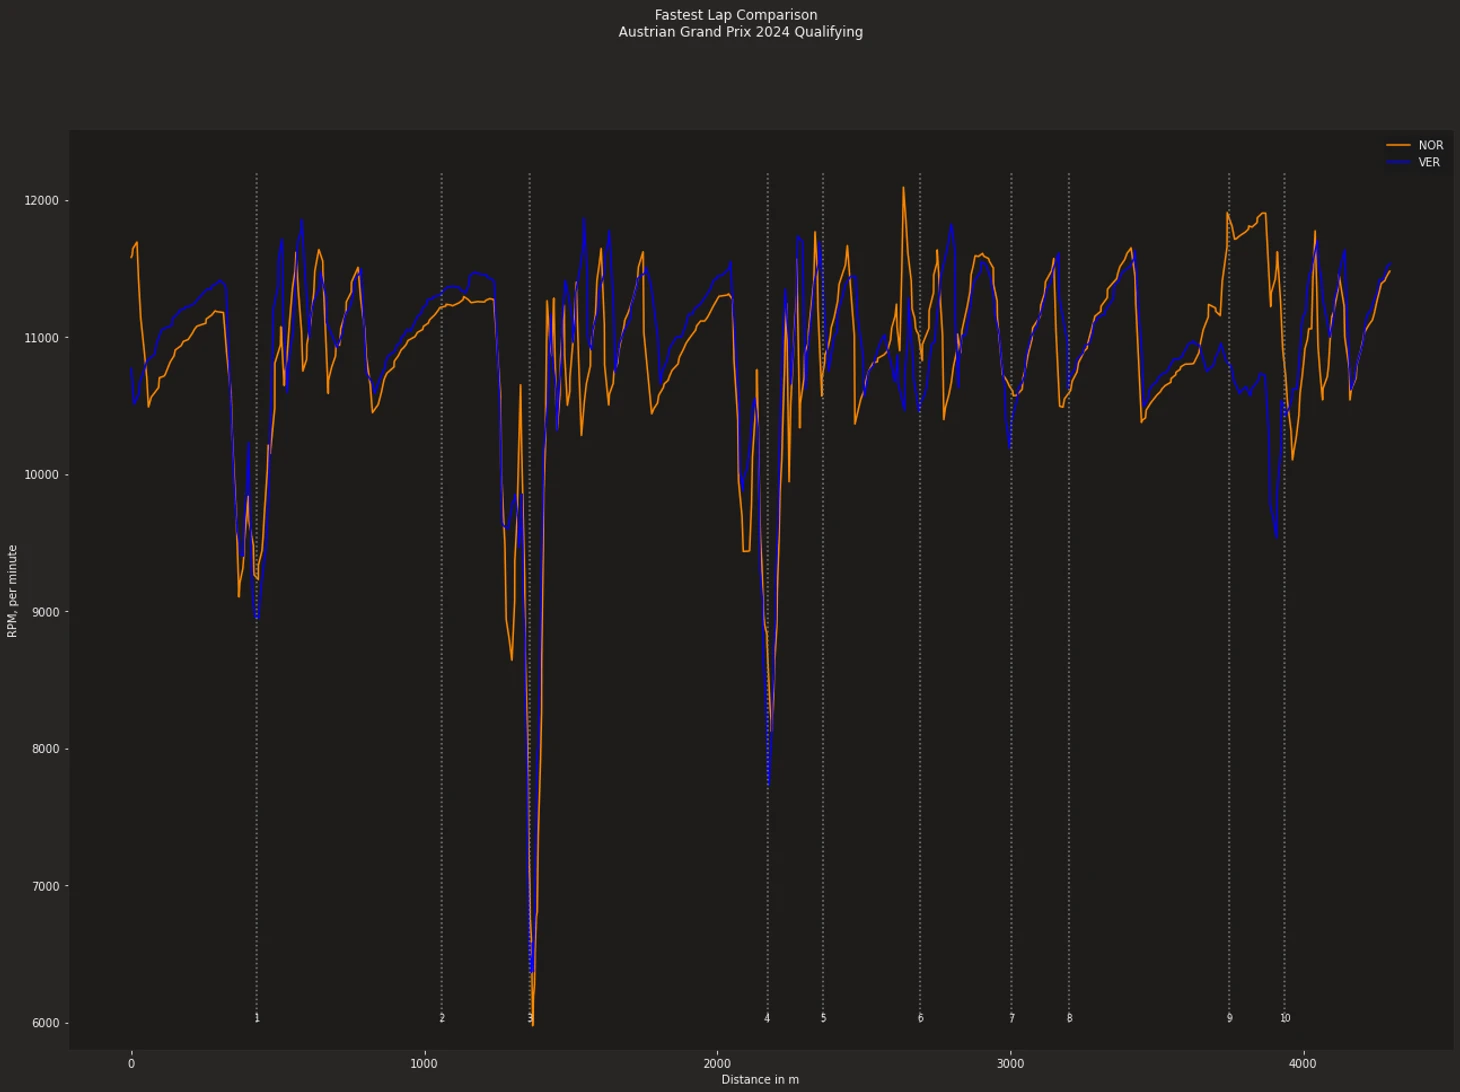The width and height of the screenshot is (1460, 1092).
Task: Click the 9000 y-axis tick label
Action: [45, 612]
